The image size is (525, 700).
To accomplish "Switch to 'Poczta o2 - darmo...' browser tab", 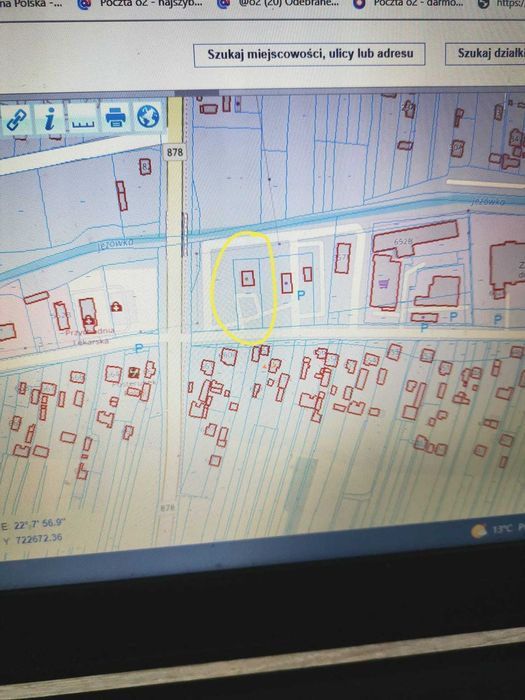I will [x=408, y=4].
